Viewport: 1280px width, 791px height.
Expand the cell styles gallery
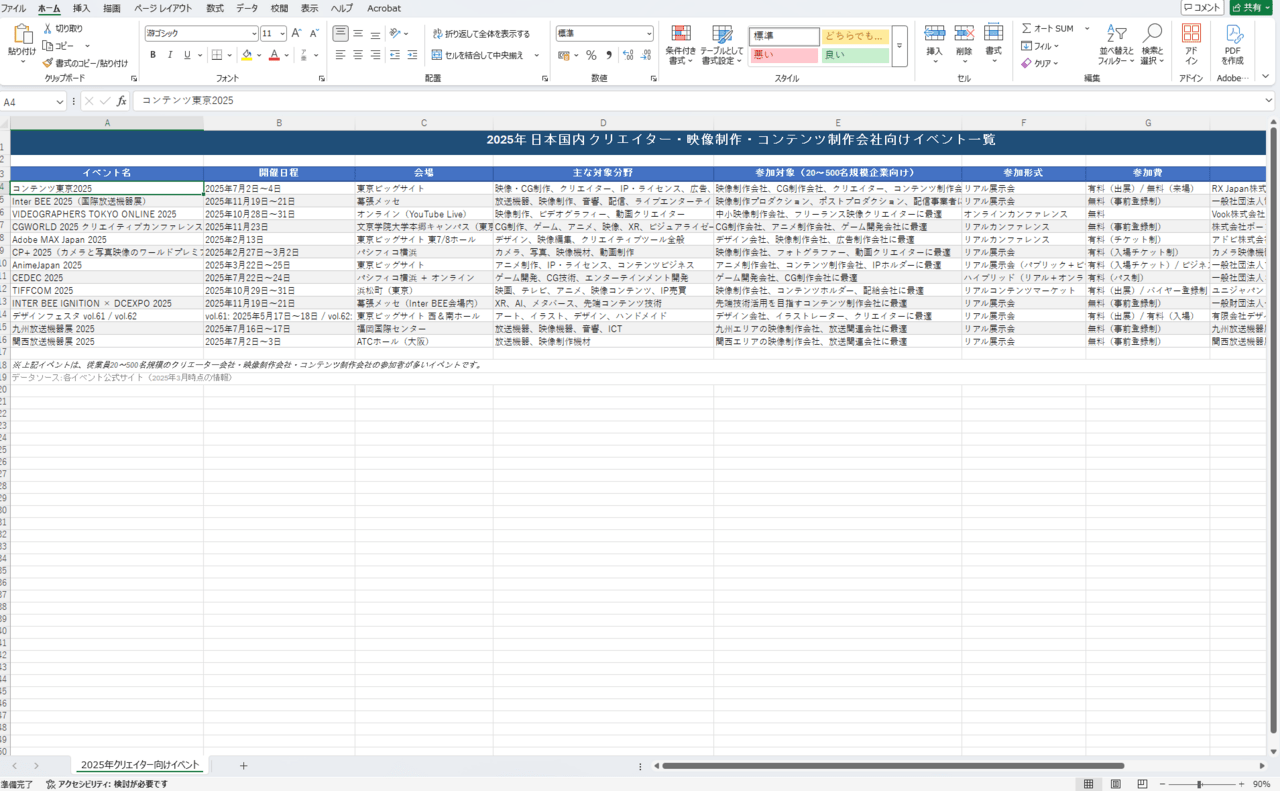[x=899, y=46]
